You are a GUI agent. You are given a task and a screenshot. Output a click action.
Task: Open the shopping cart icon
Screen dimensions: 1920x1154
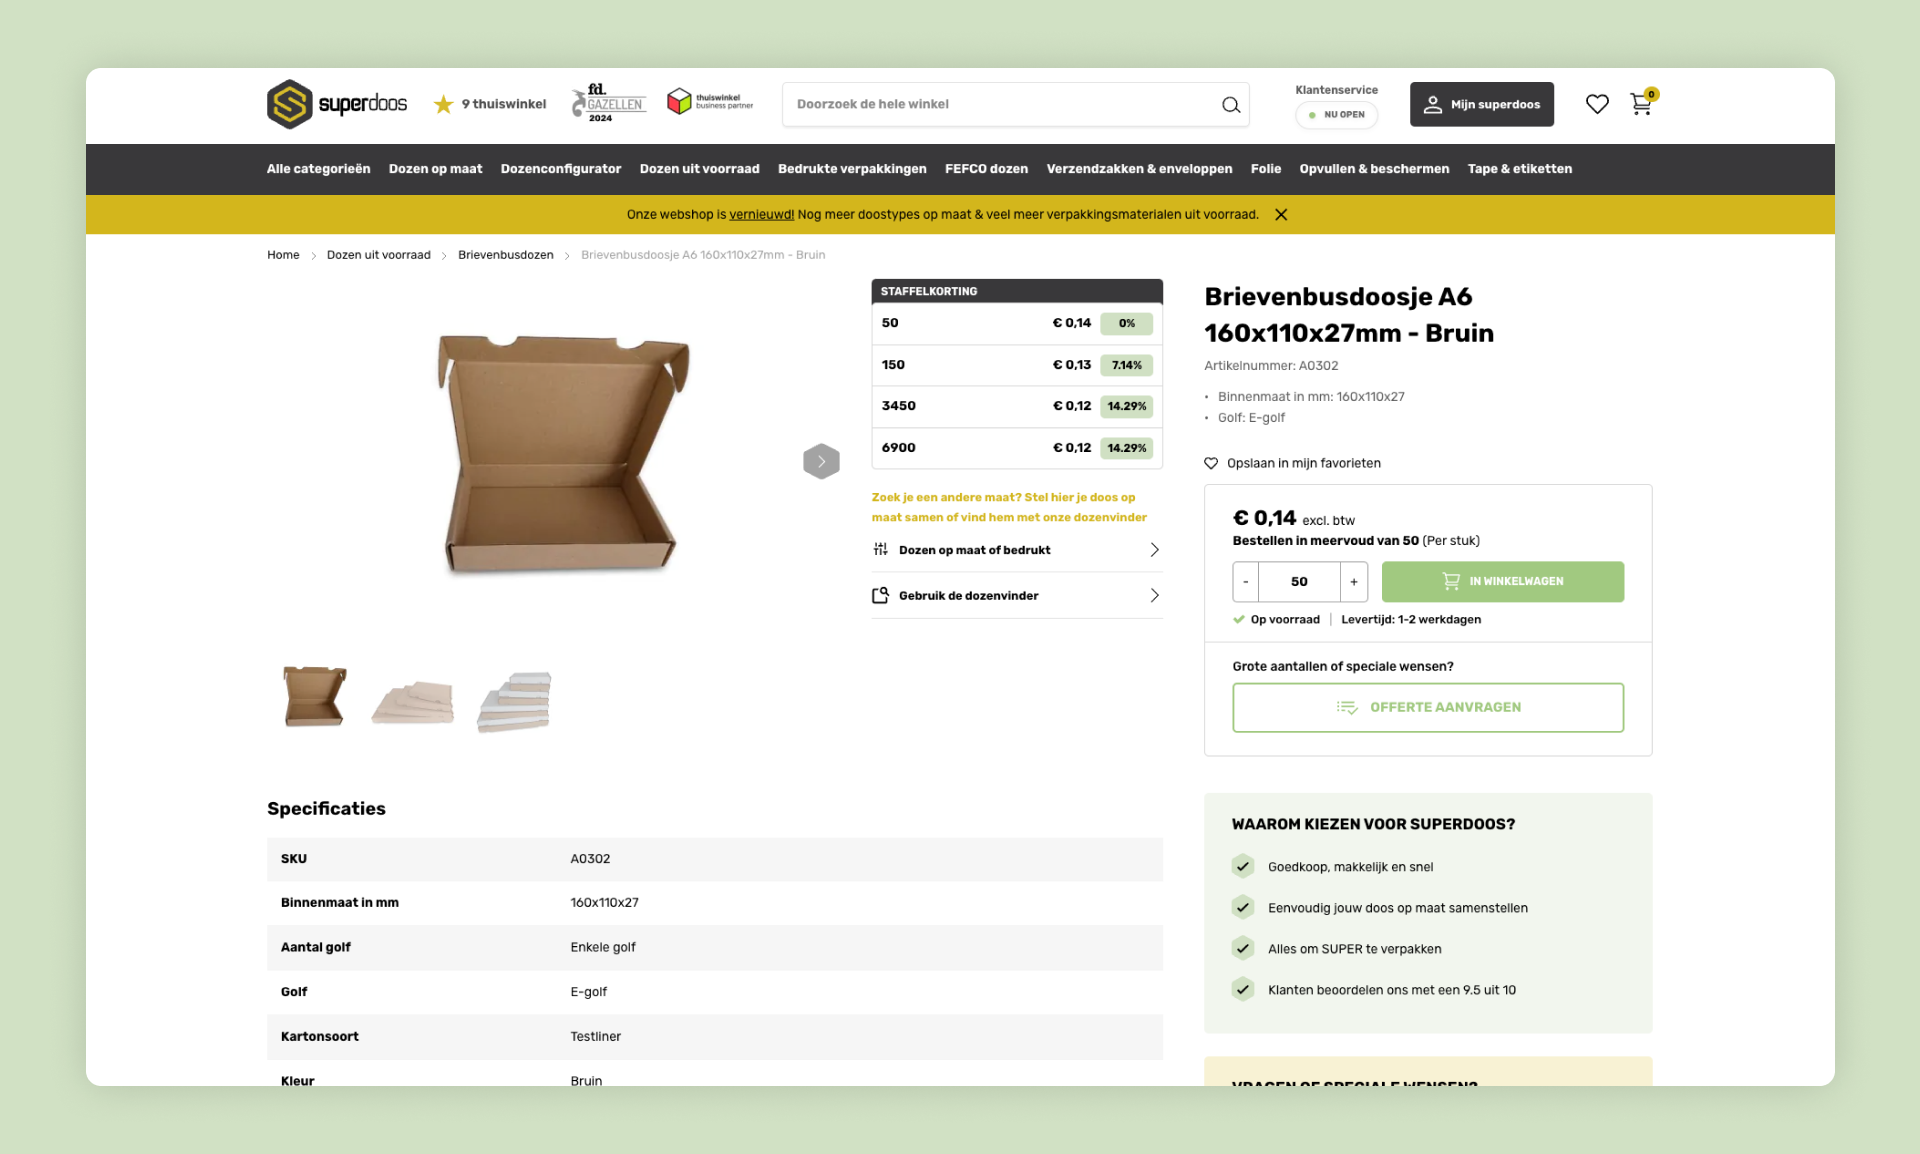(1642, 103)
